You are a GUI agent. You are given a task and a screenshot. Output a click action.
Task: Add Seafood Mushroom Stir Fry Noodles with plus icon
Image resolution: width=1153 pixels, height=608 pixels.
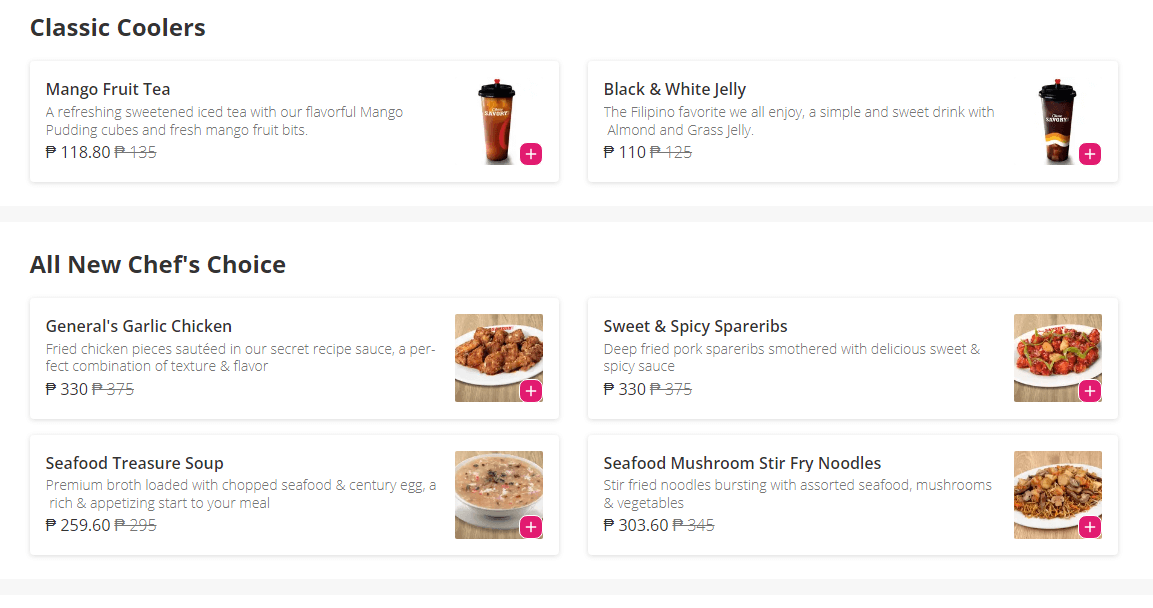pos(1089,528)
